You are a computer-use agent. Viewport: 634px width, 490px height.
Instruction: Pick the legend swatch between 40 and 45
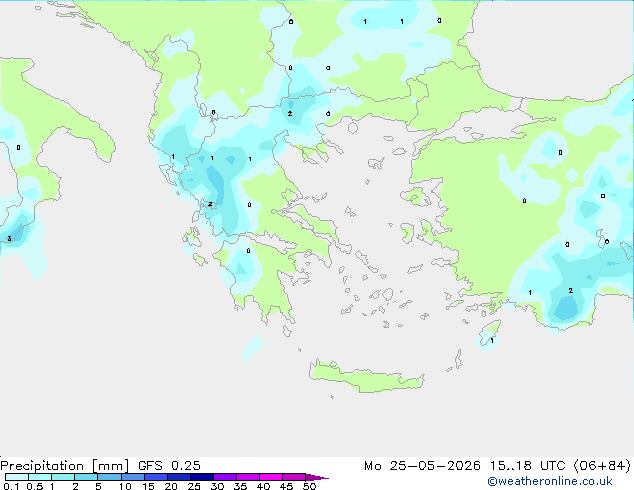[x=271, y=477]
